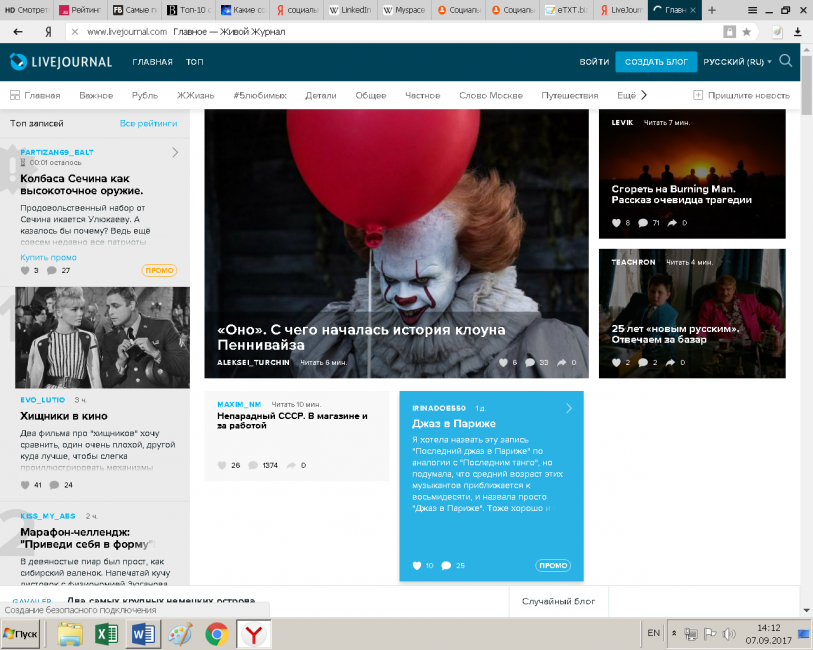Open the MAXIM_NM author link
The width and height of the screenshot is (813, 650).
[x=239, y=404]
